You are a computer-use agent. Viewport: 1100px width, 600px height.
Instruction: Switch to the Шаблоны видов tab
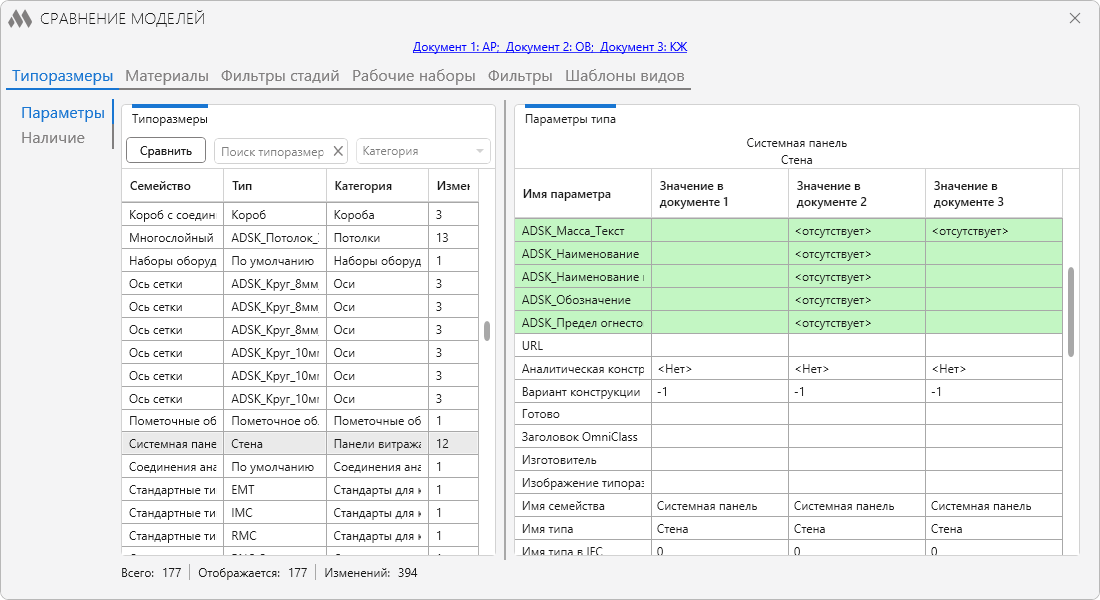(x=624, y=76)
